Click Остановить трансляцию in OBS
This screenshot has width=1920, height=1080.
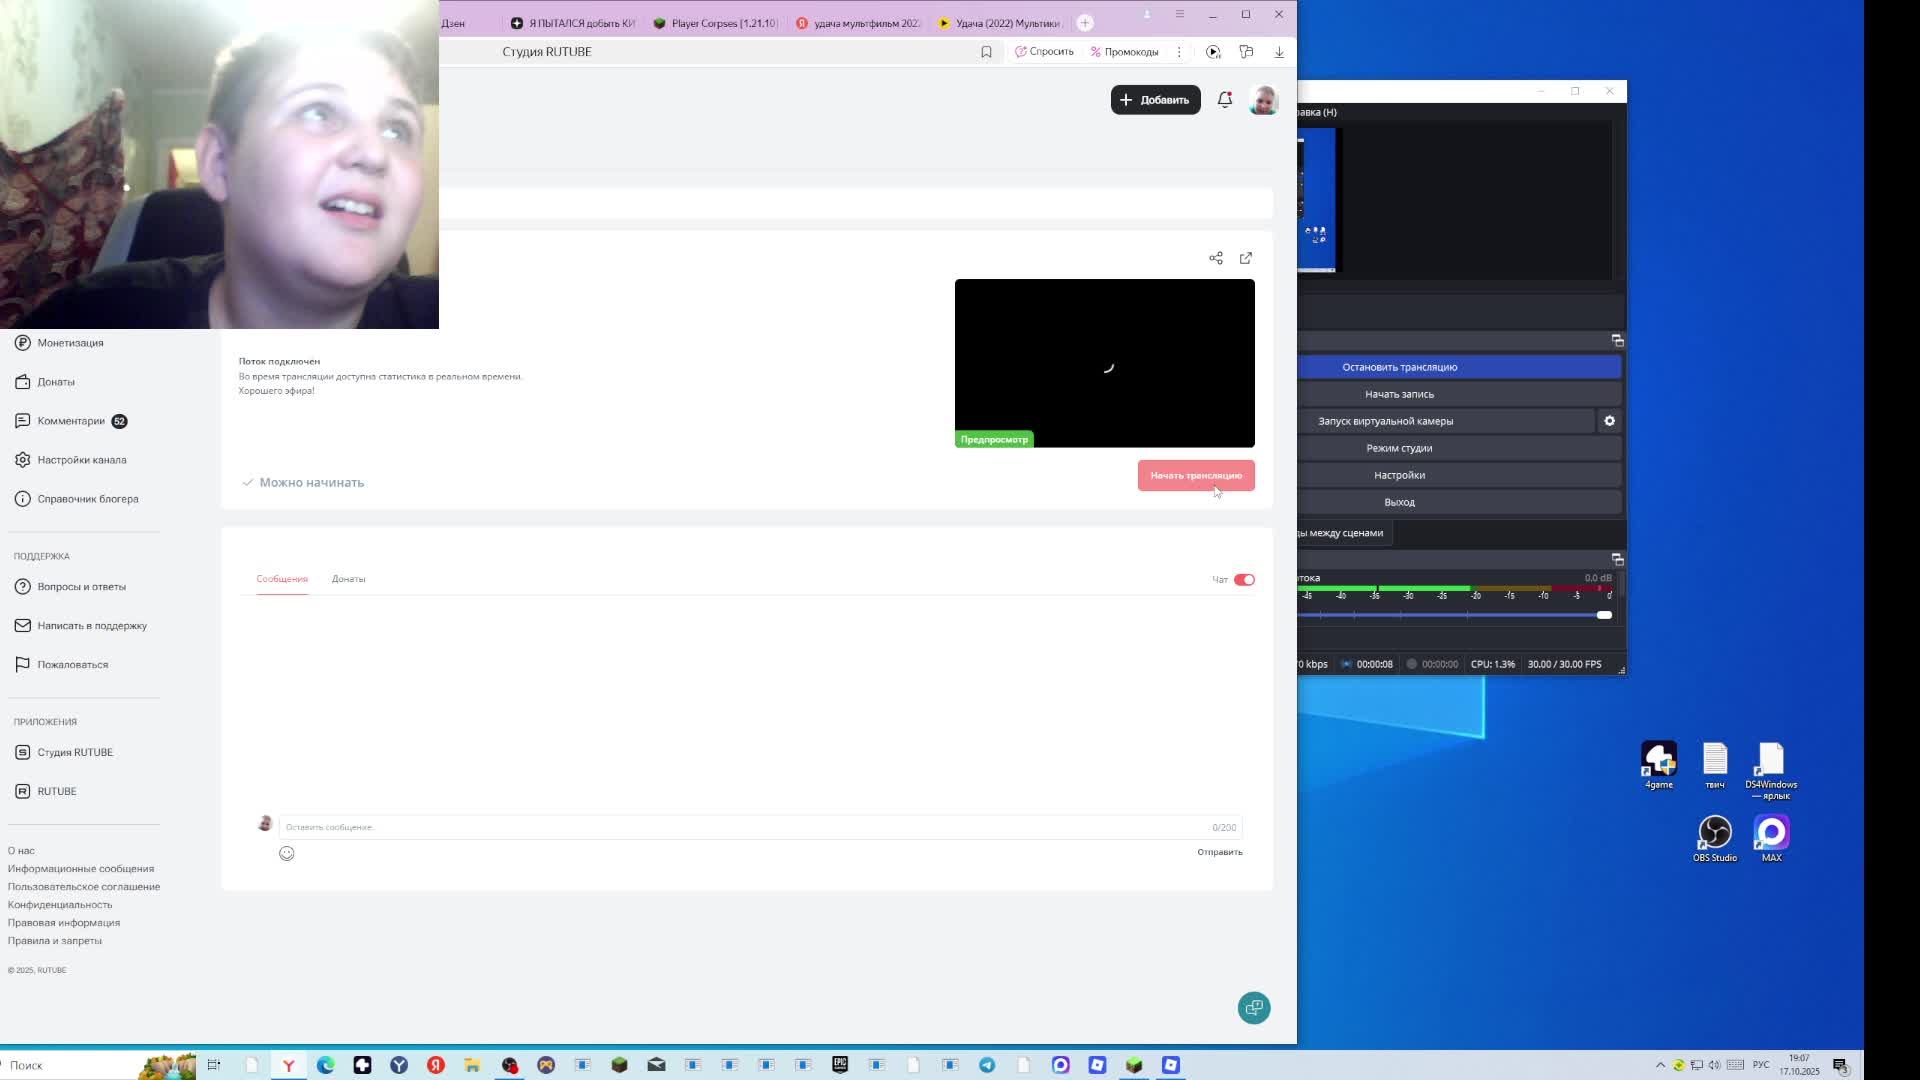[x=1399, y=367]
